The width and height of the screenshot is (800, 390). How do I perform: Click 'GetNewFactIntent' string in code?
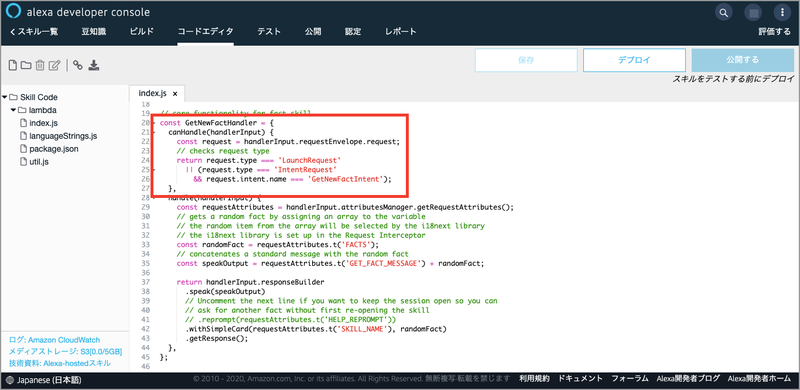pyautogui.click(x=345, y=179)
